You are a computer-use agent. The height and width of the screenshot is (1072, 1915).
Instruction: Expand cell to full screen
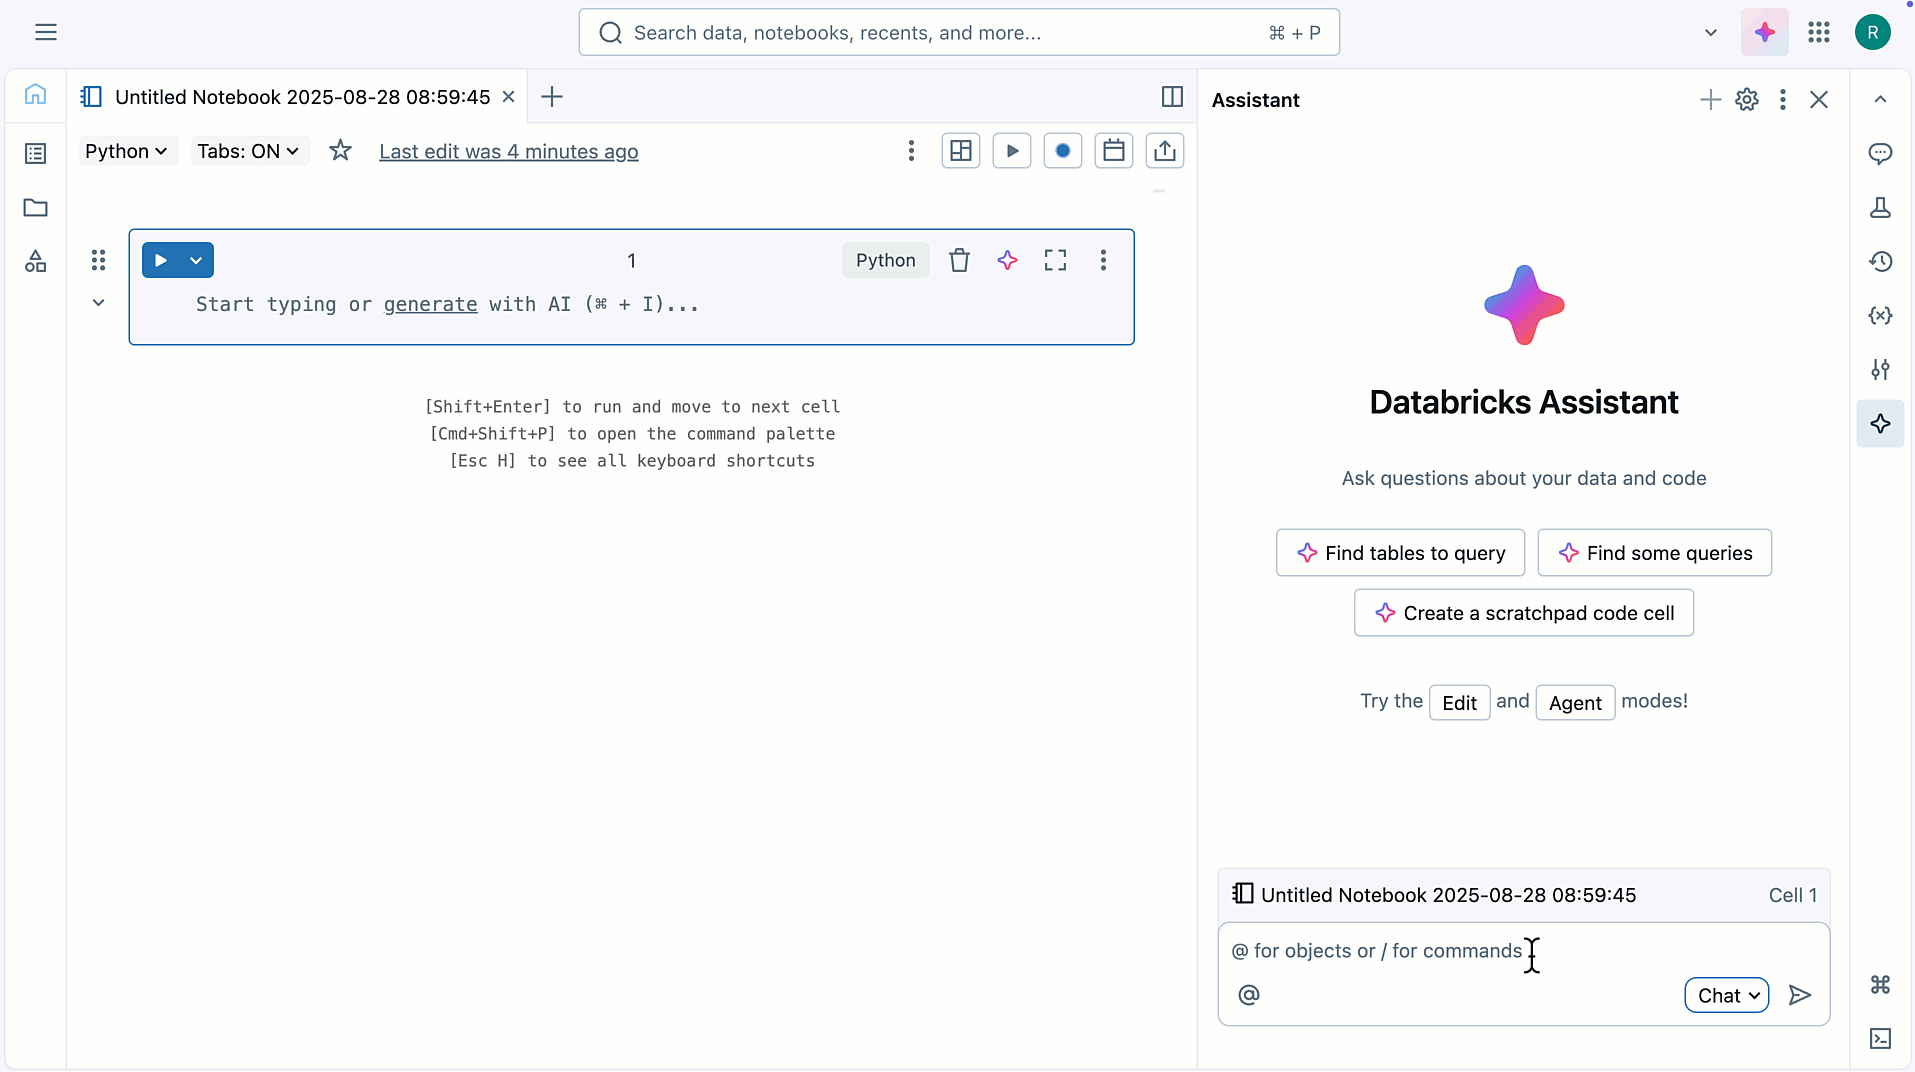point(1055,260)
